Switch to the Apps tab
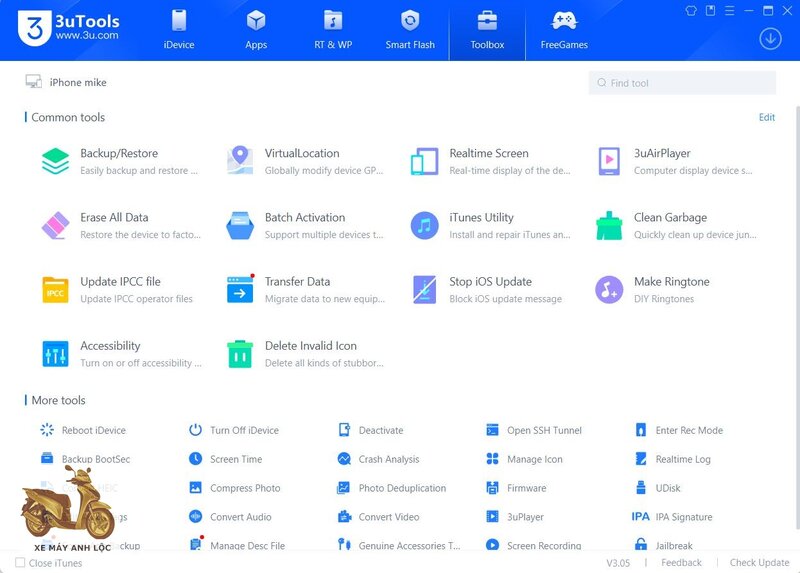 (x=256, y=30)
